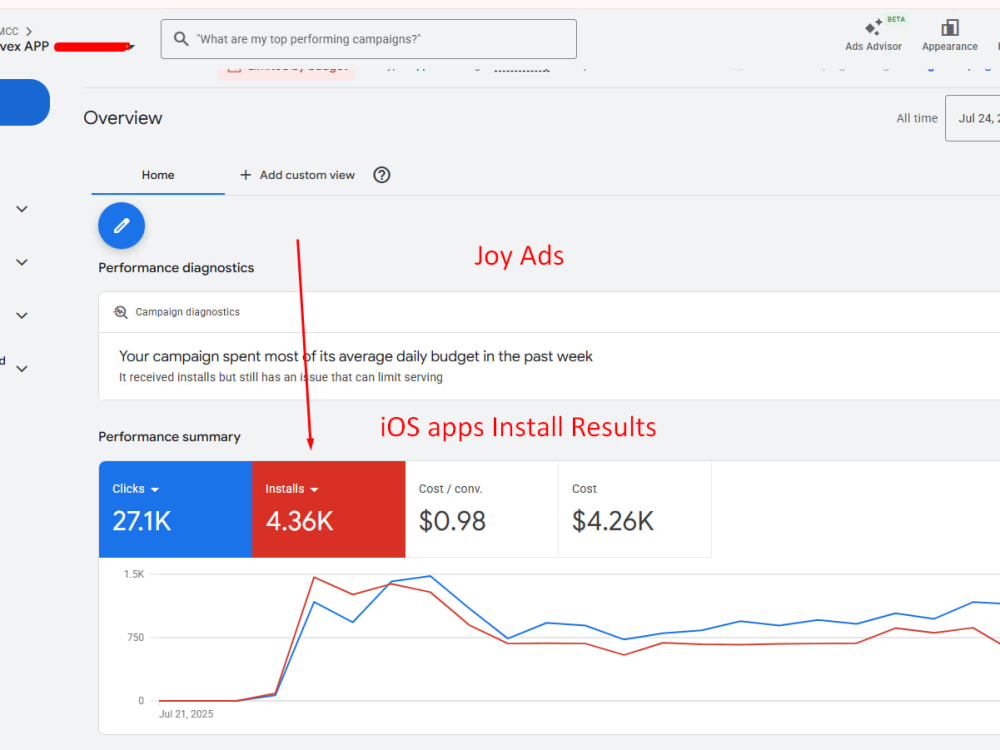Click the Overview page title
1000x750 pixels.
tap(122, 118)
